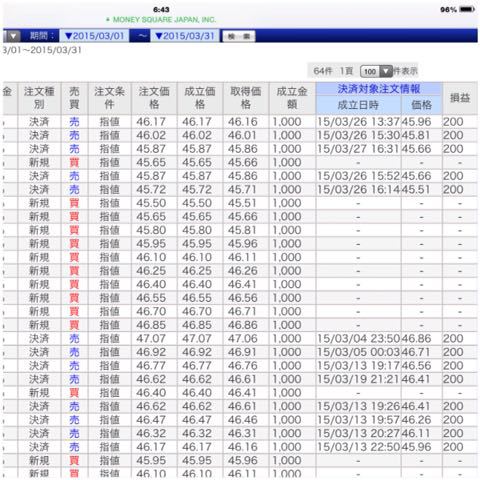The height and width of the screenshot is (480, 480).
Task: Expand the dropdown arrow left of 期間
Action: [x=13, y=36]
